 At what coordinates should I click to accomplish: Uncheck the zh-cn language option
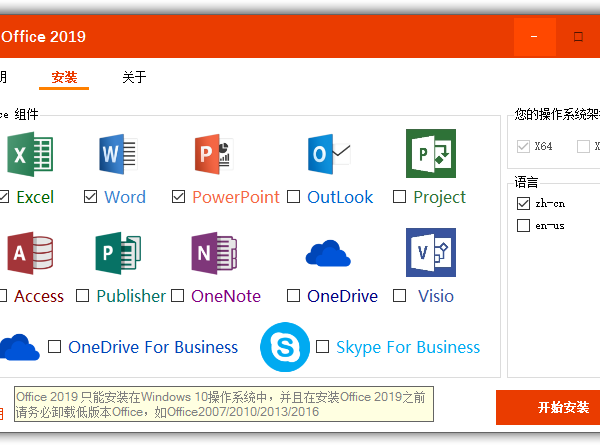523,203
